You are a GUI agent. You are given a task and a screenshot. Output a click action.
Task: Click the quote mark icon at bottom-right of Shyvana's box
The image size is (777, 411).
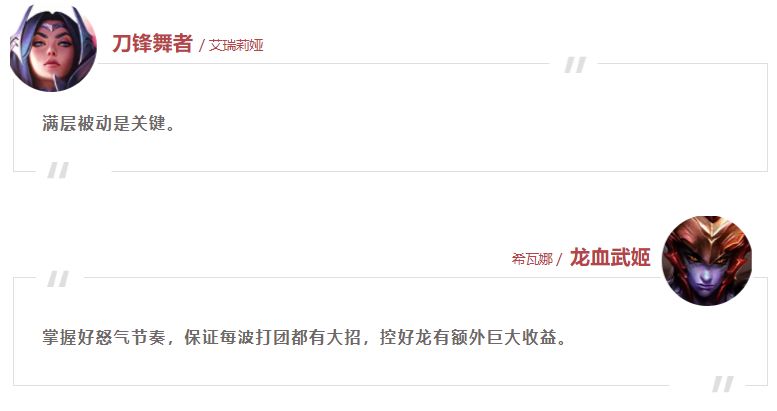point(723,384)
